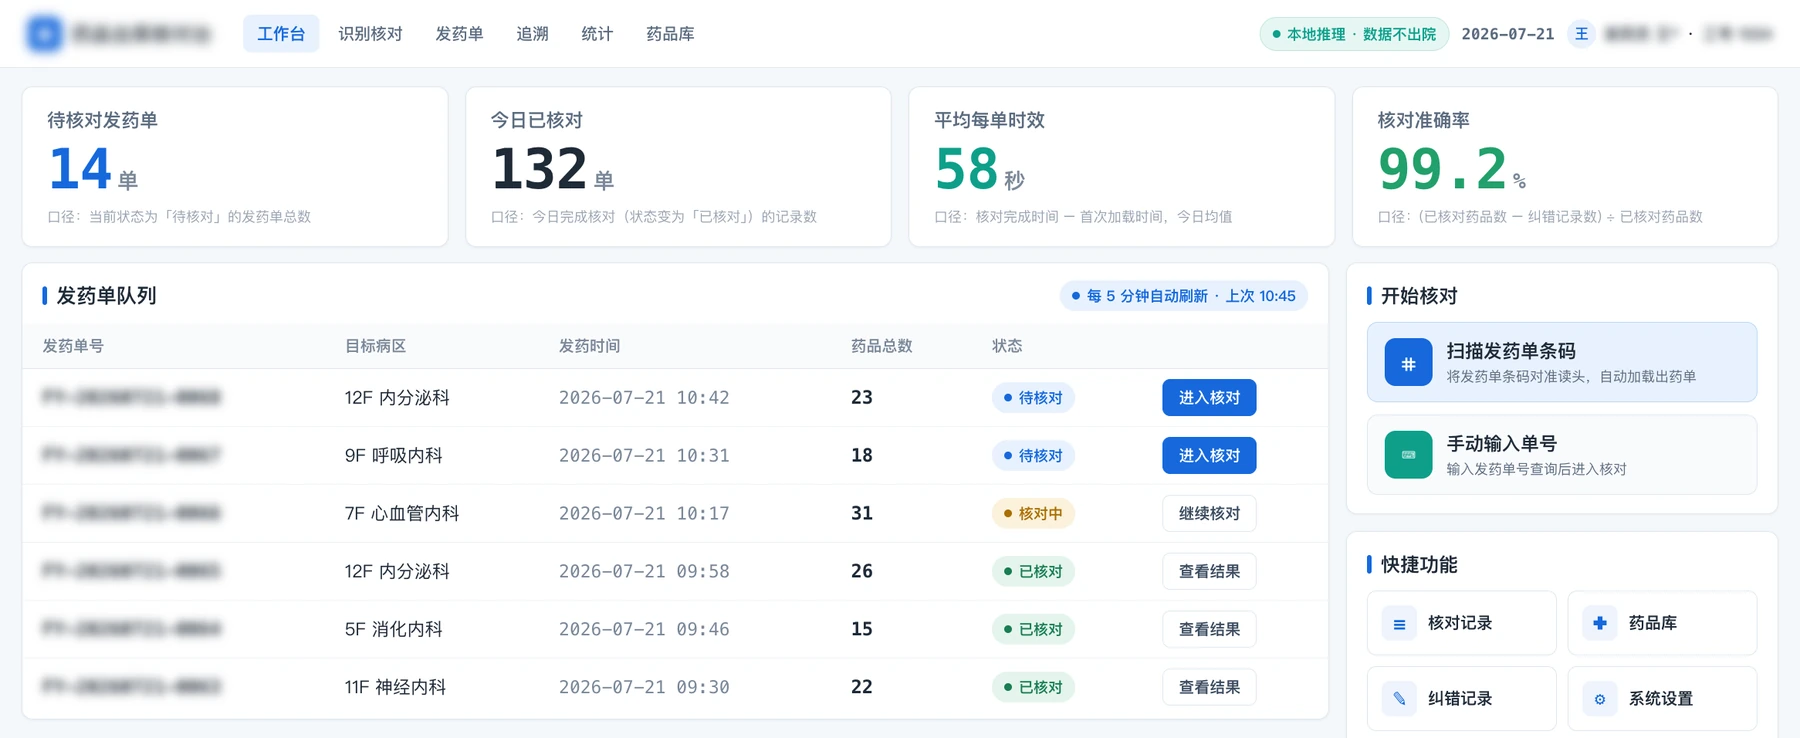Open the 手动输入单号 card

tap(1561, 455)
